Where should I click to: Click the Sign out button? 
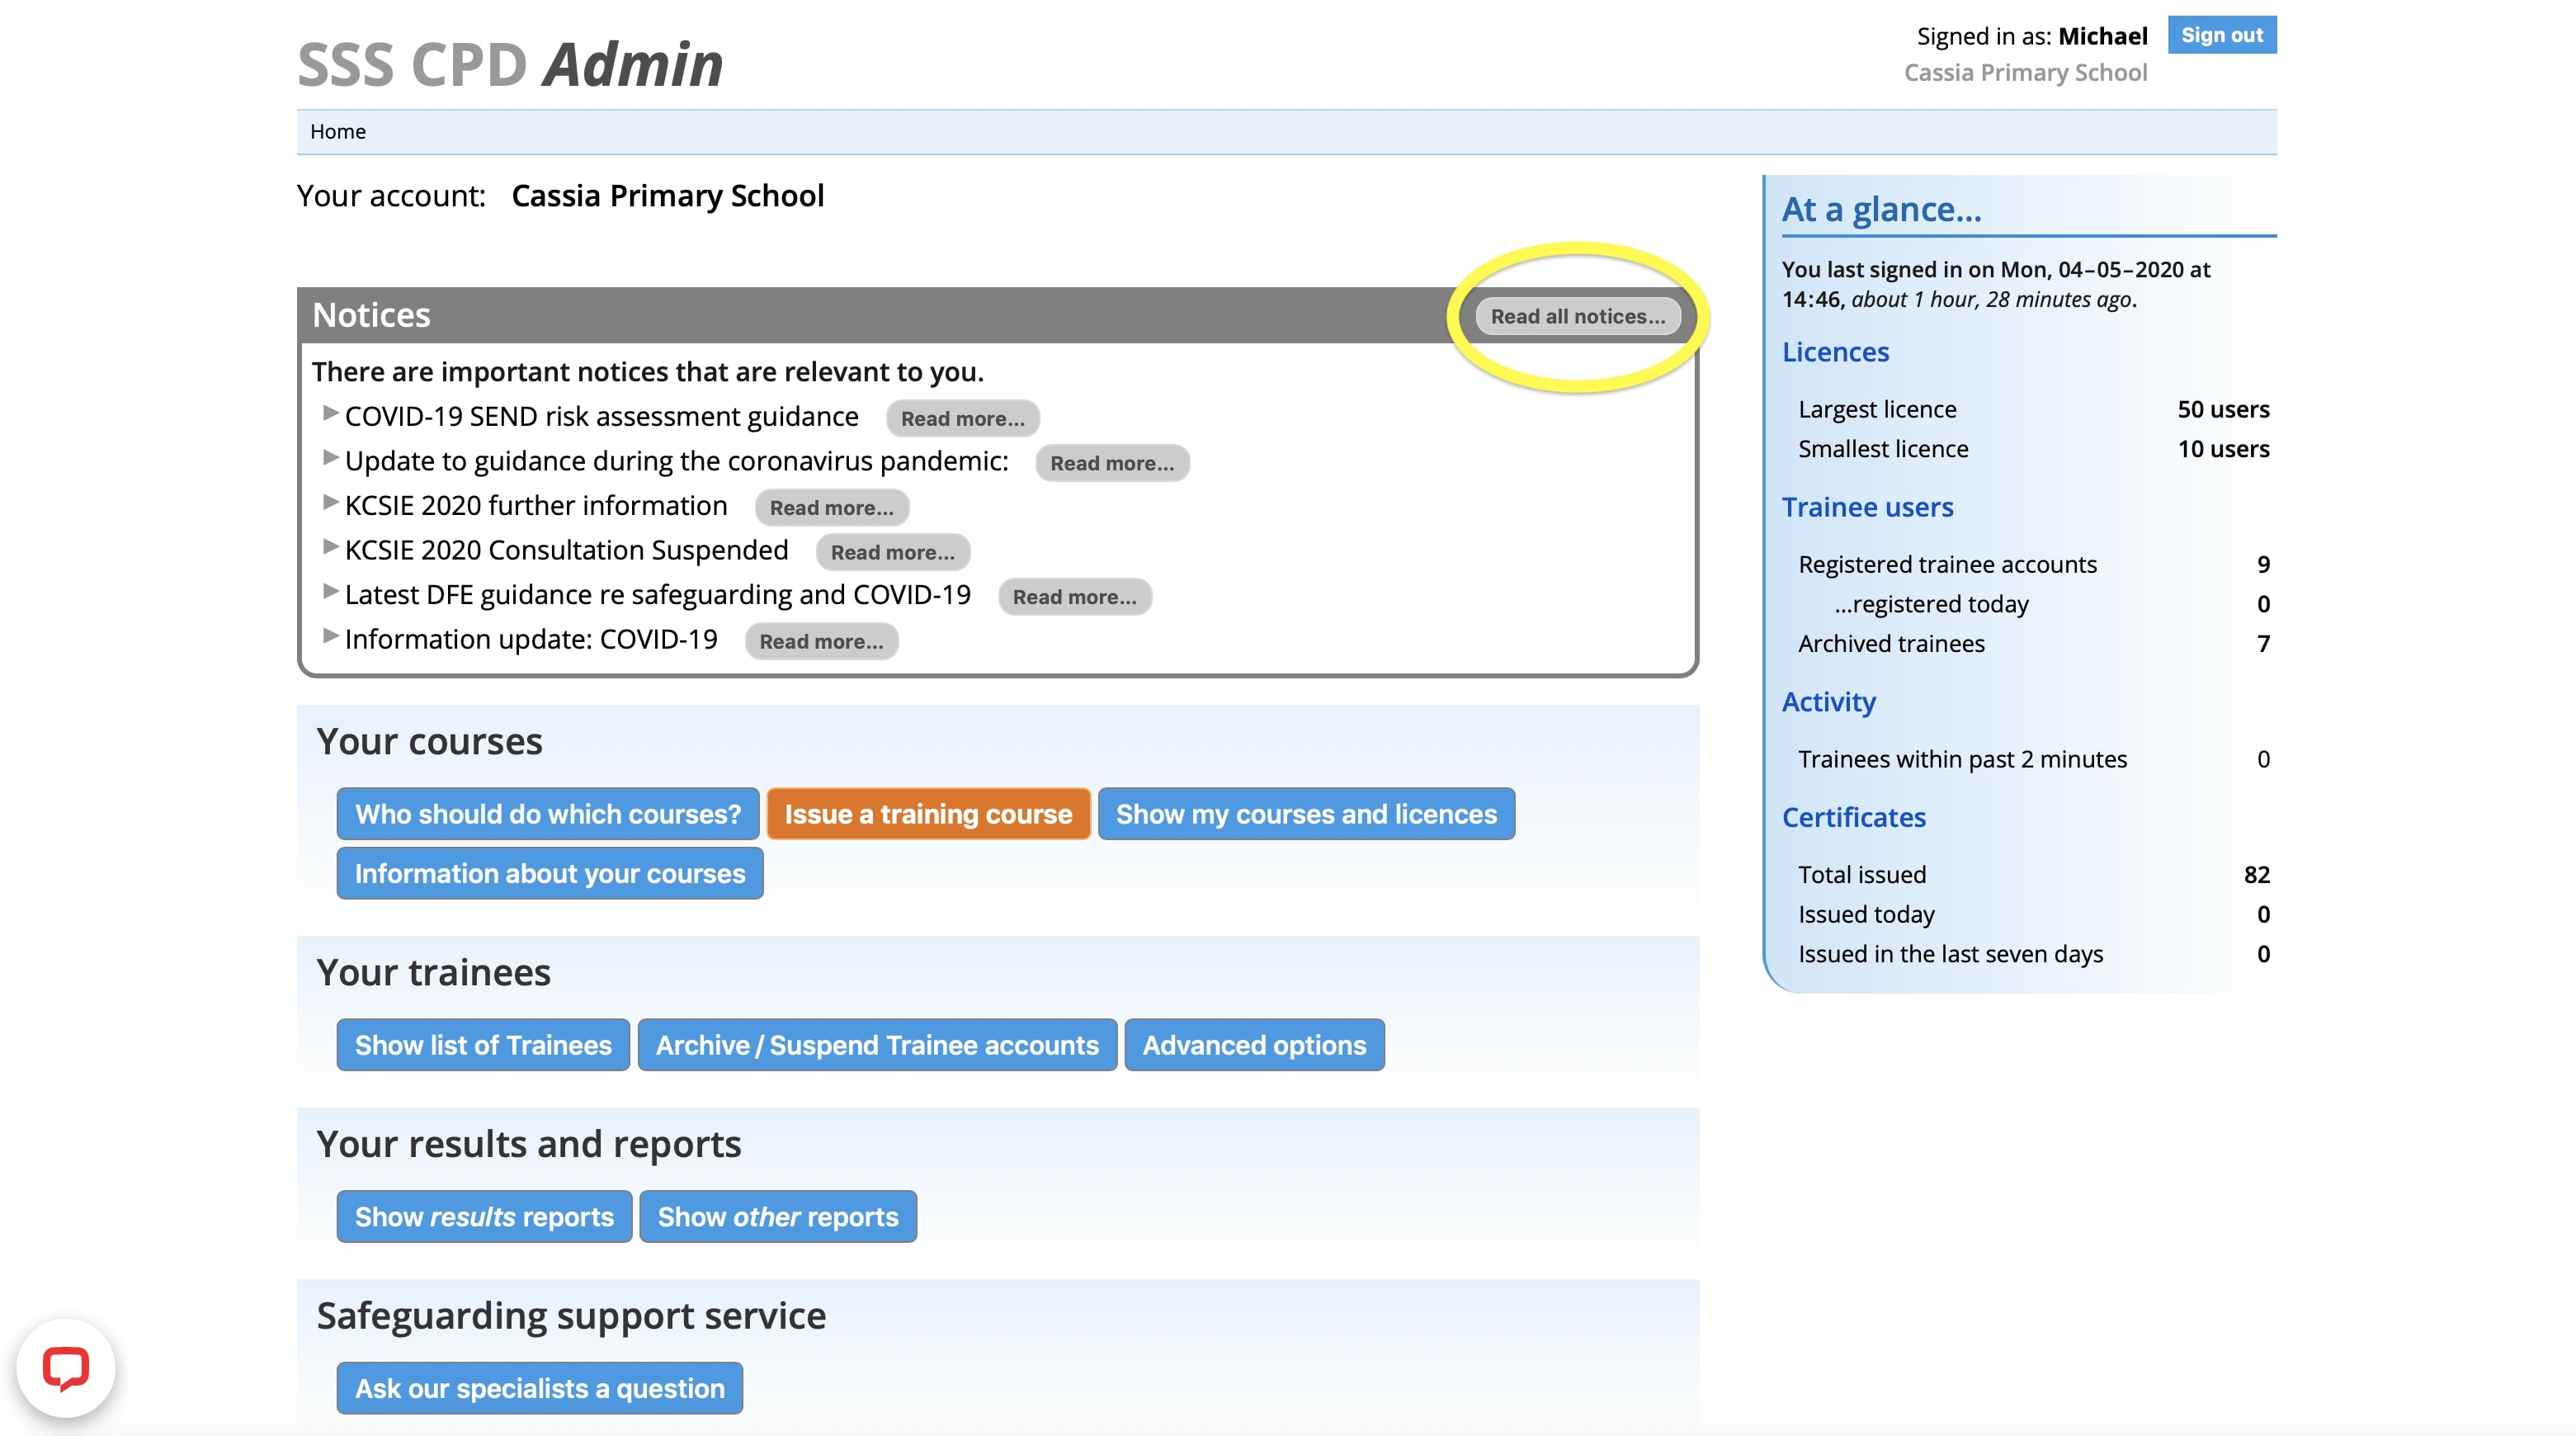pyautogui.click(x=2221, y=35)
